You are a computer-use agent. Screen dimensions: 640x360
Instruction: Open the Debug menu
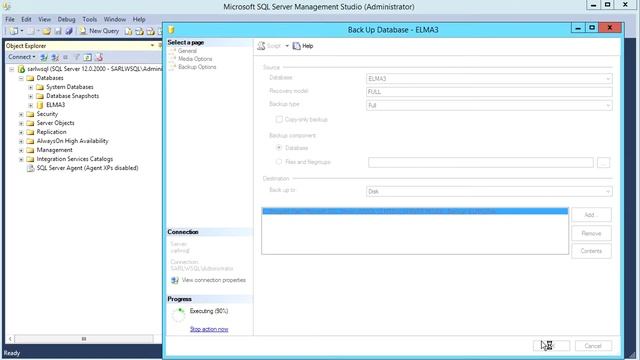click(66, 19)
